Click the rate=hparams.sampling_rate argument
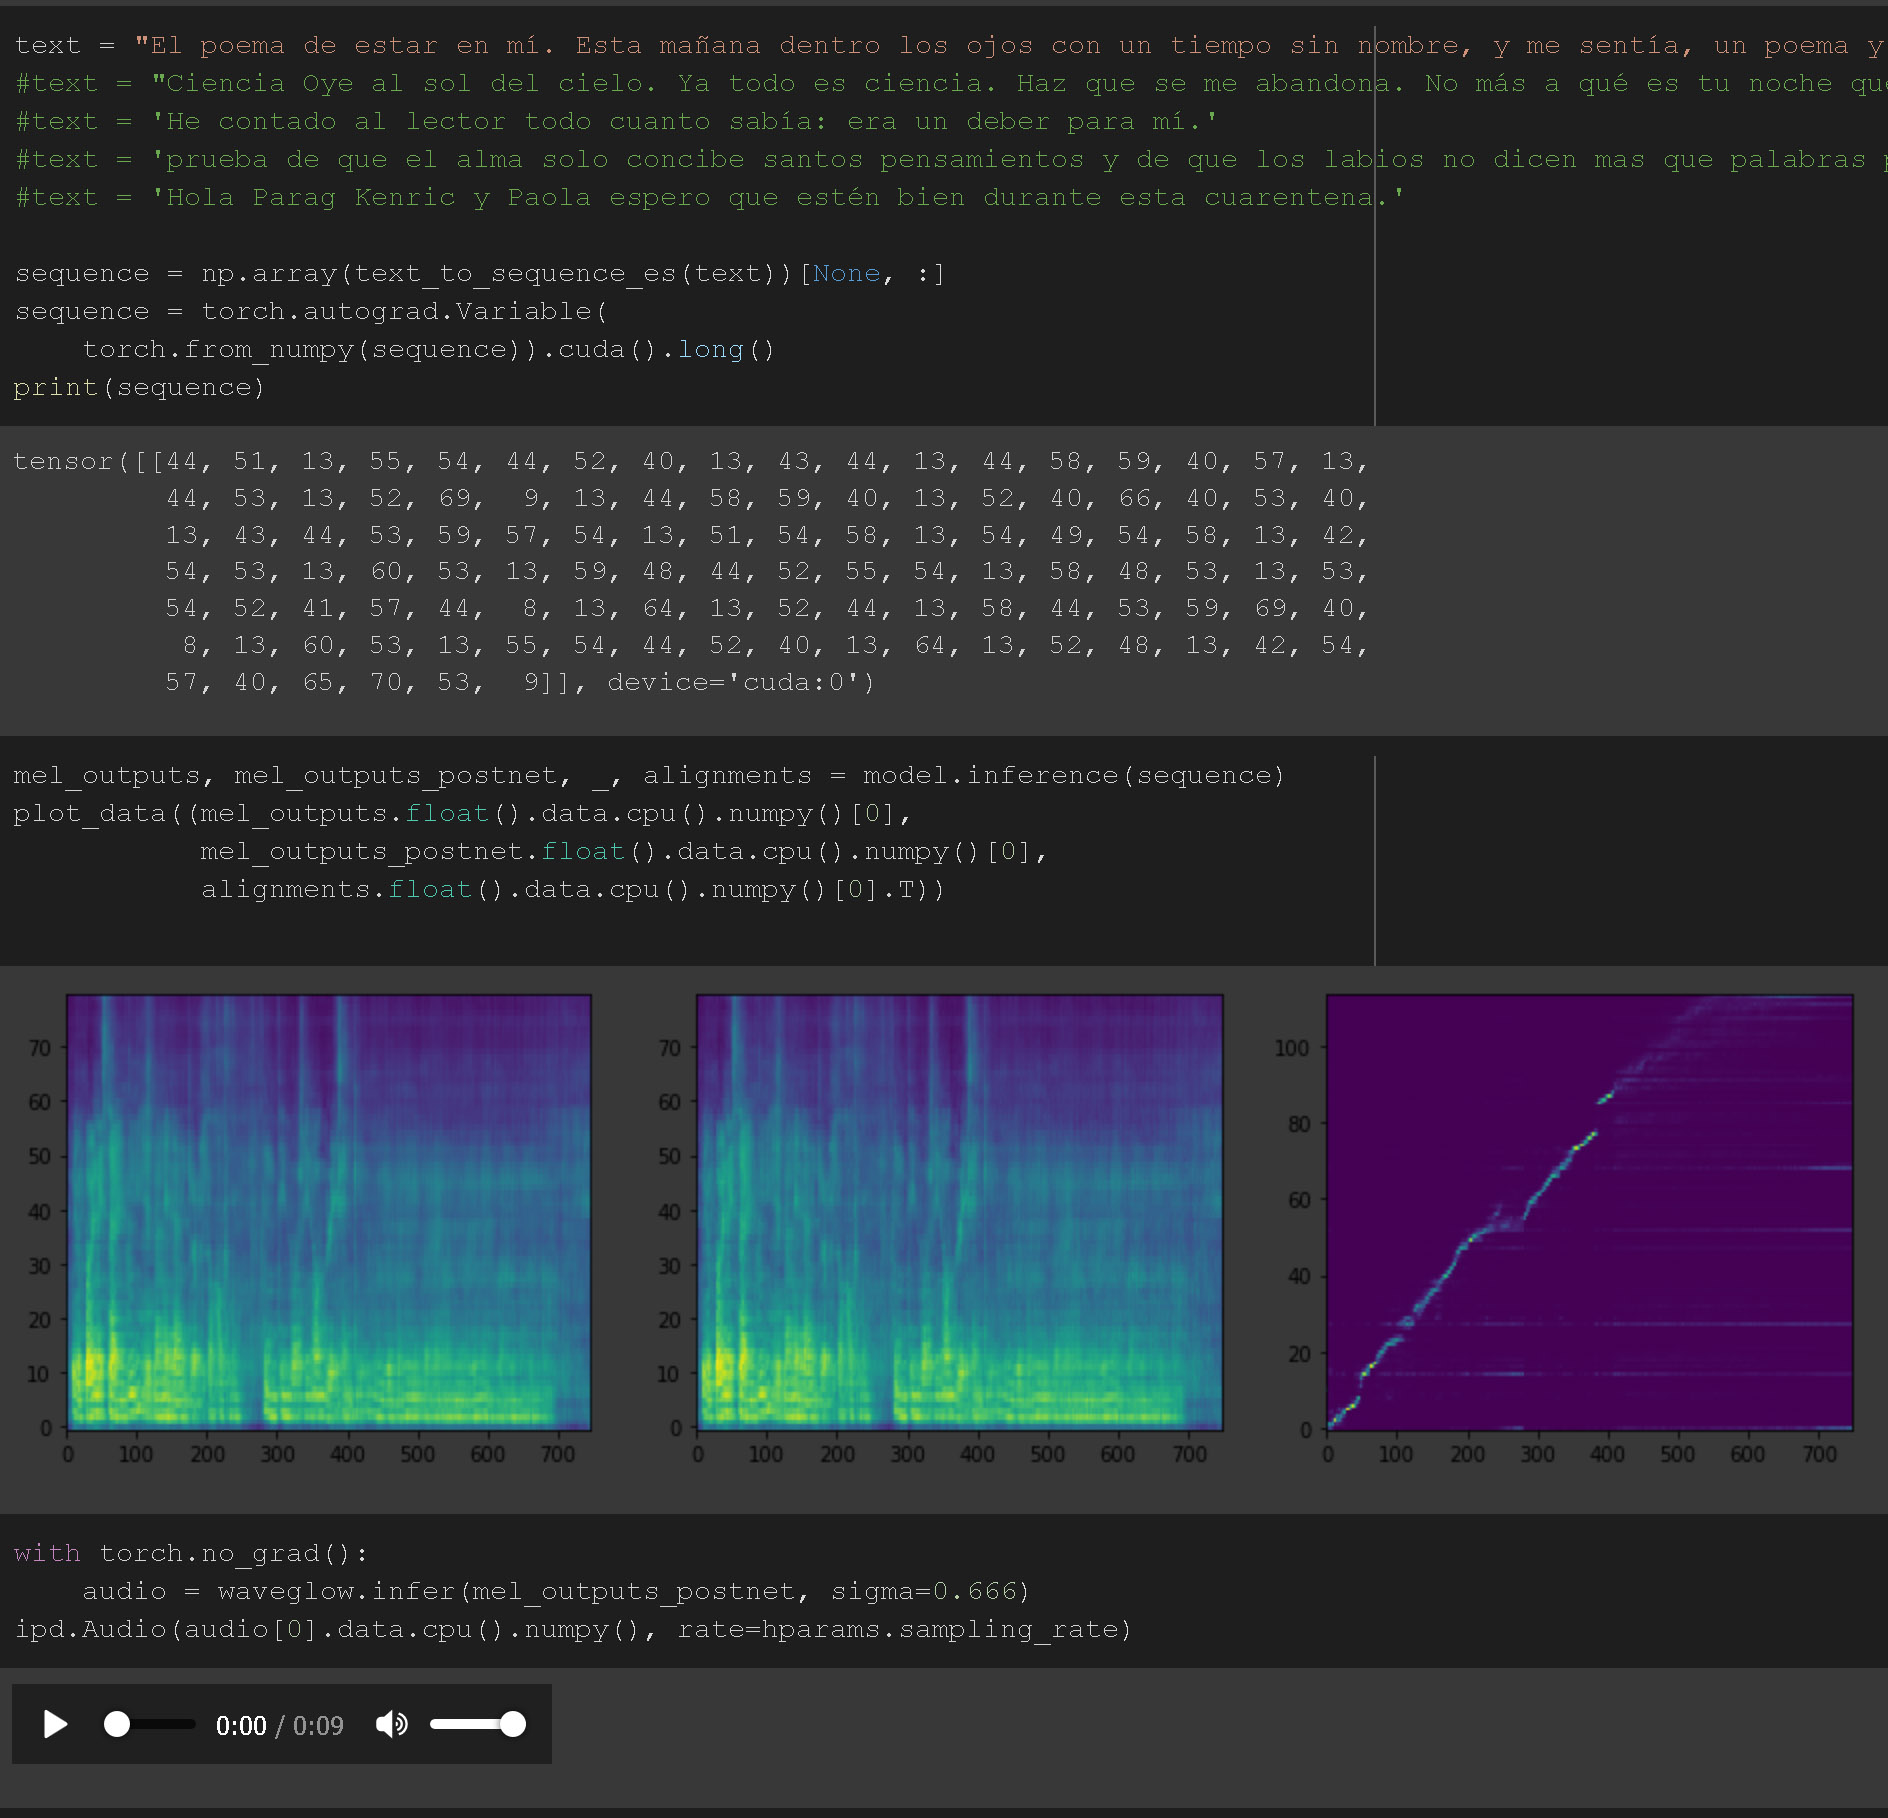Screen dimensions: 1888x1818 click(x=899, y=1630)
